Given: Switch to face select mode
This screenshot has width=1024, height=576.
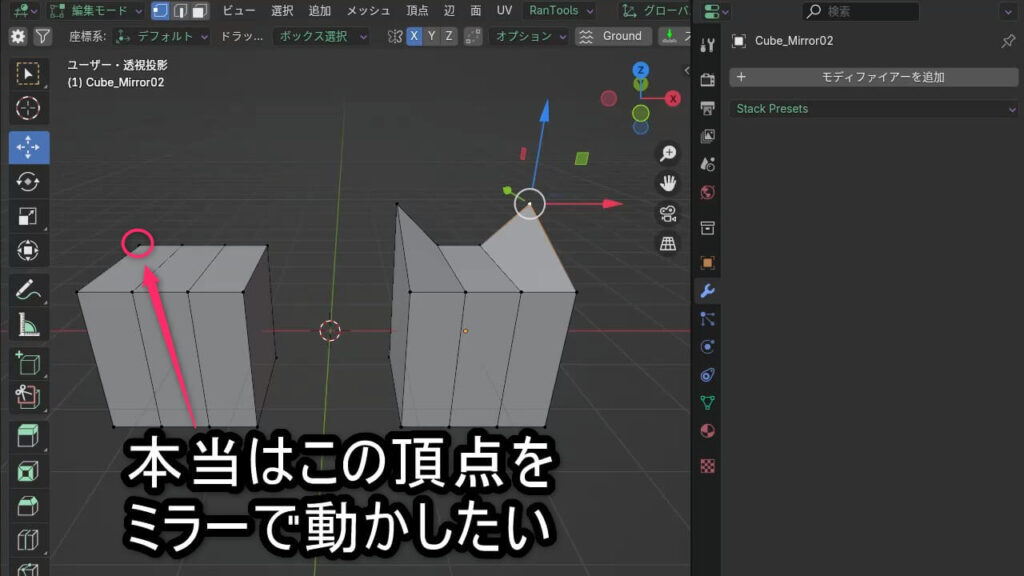Looking at the screenshot, I should tap(199, 11).
